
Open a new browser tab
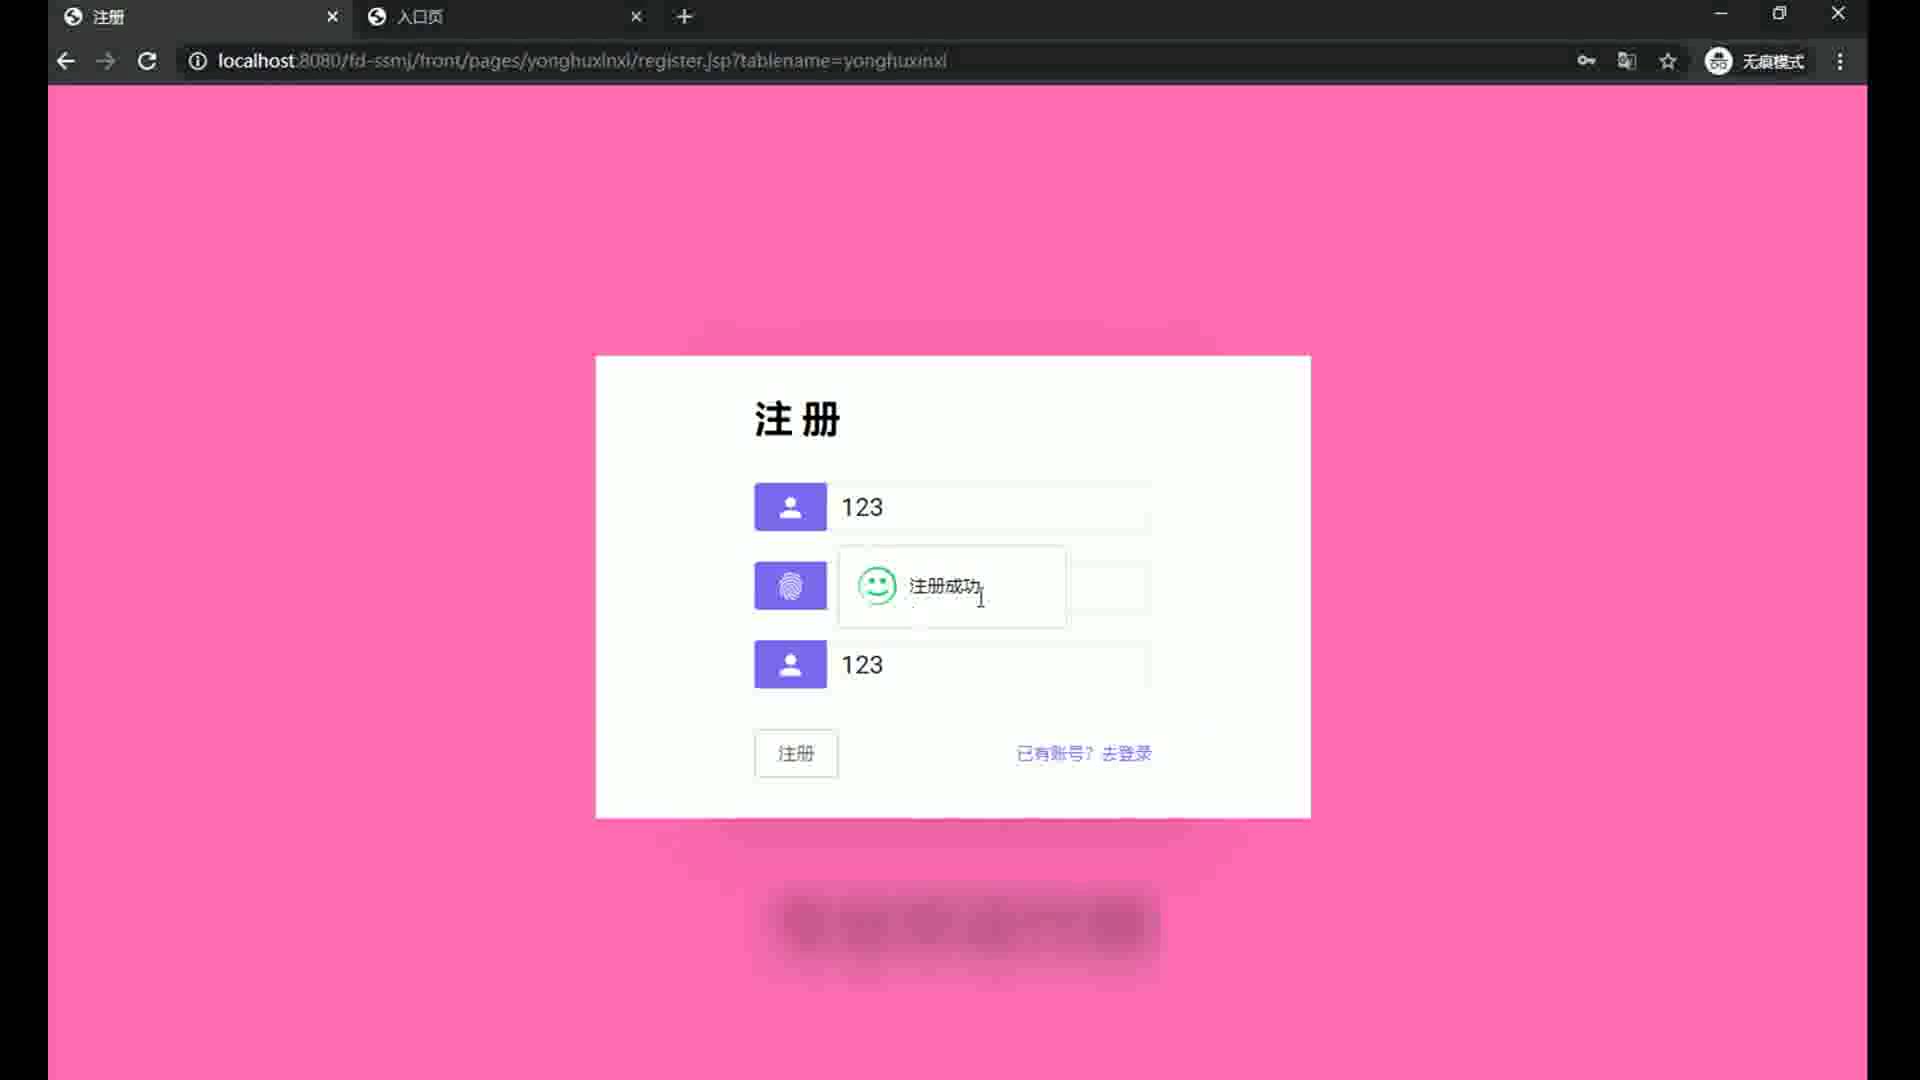(684, 17)
